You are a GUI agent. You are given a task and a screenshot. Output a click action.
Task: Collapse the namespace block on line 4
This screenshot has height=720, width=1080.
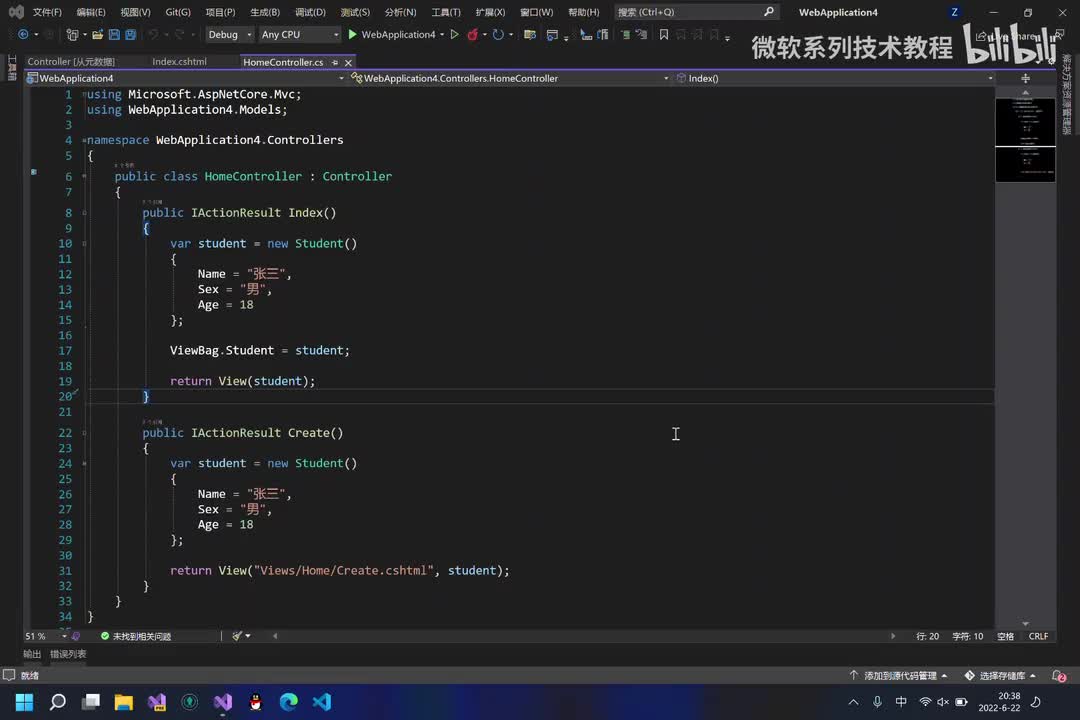[x=84, y=140]
